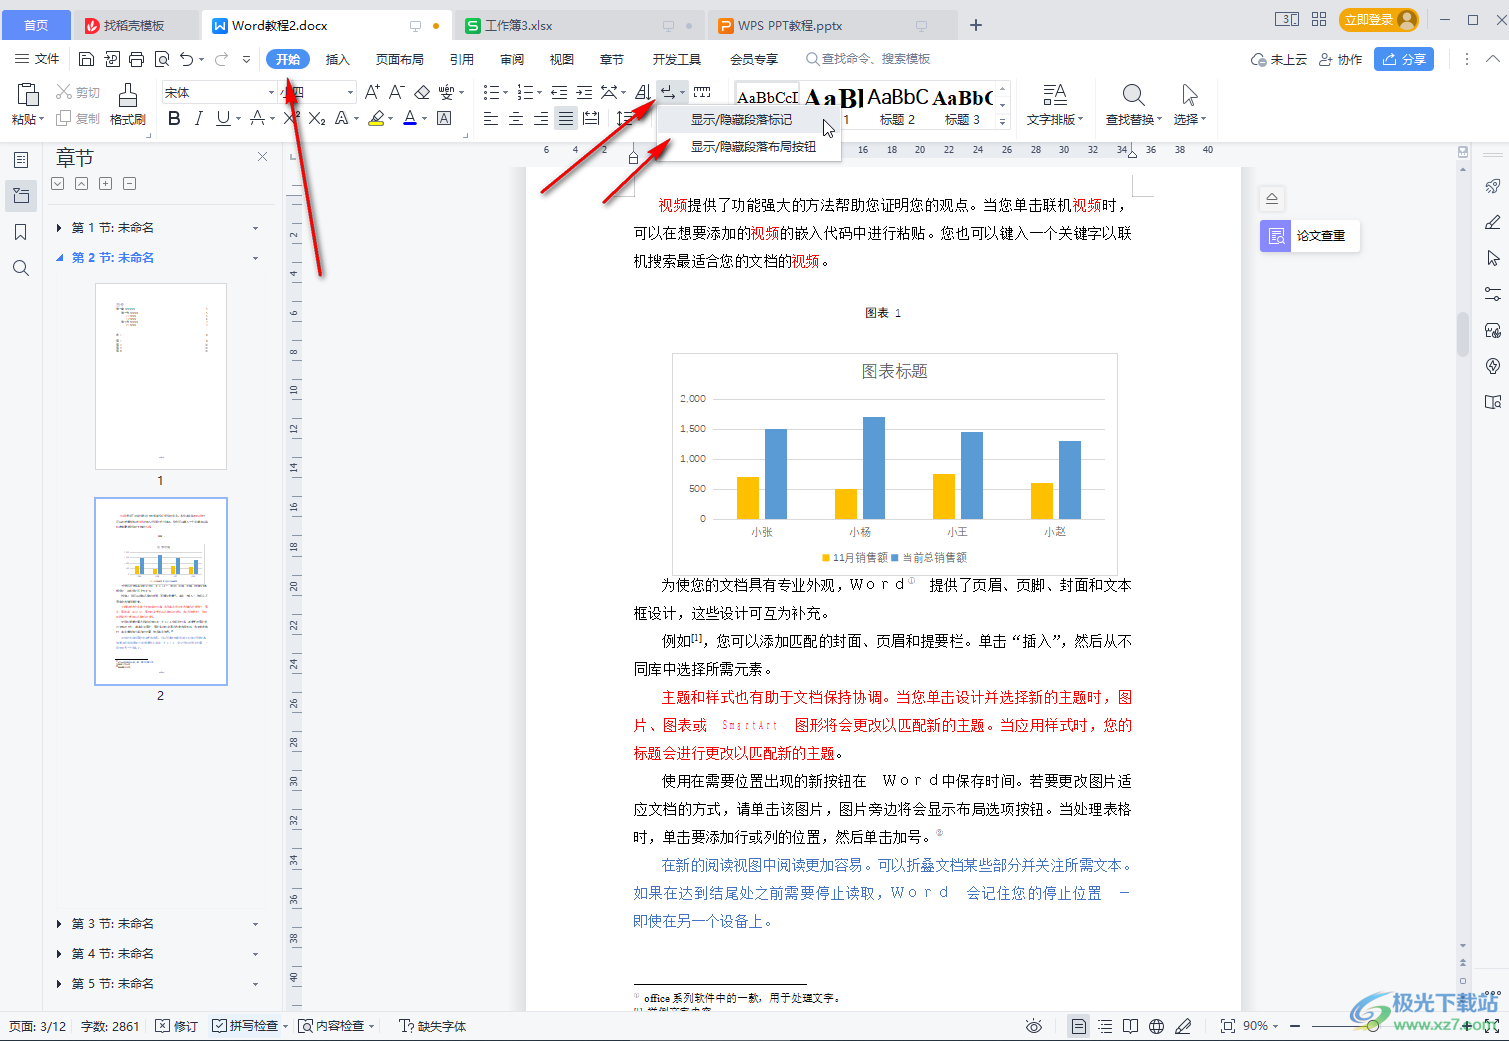Click the Print icon in quick access toolbar
Viewport: 1509px width, 1041px height.
(137, 59)
